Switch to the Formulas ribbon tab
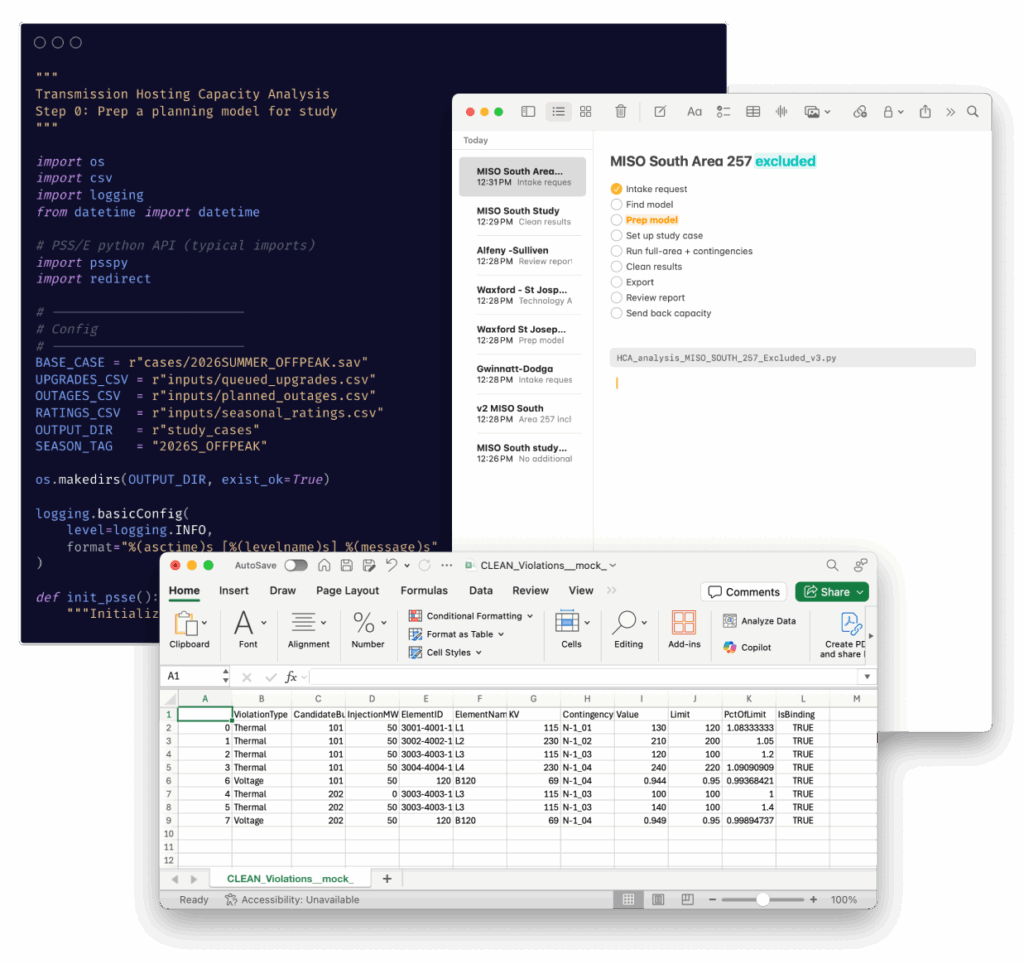1024x964 pixels. (x=424, y=591)
